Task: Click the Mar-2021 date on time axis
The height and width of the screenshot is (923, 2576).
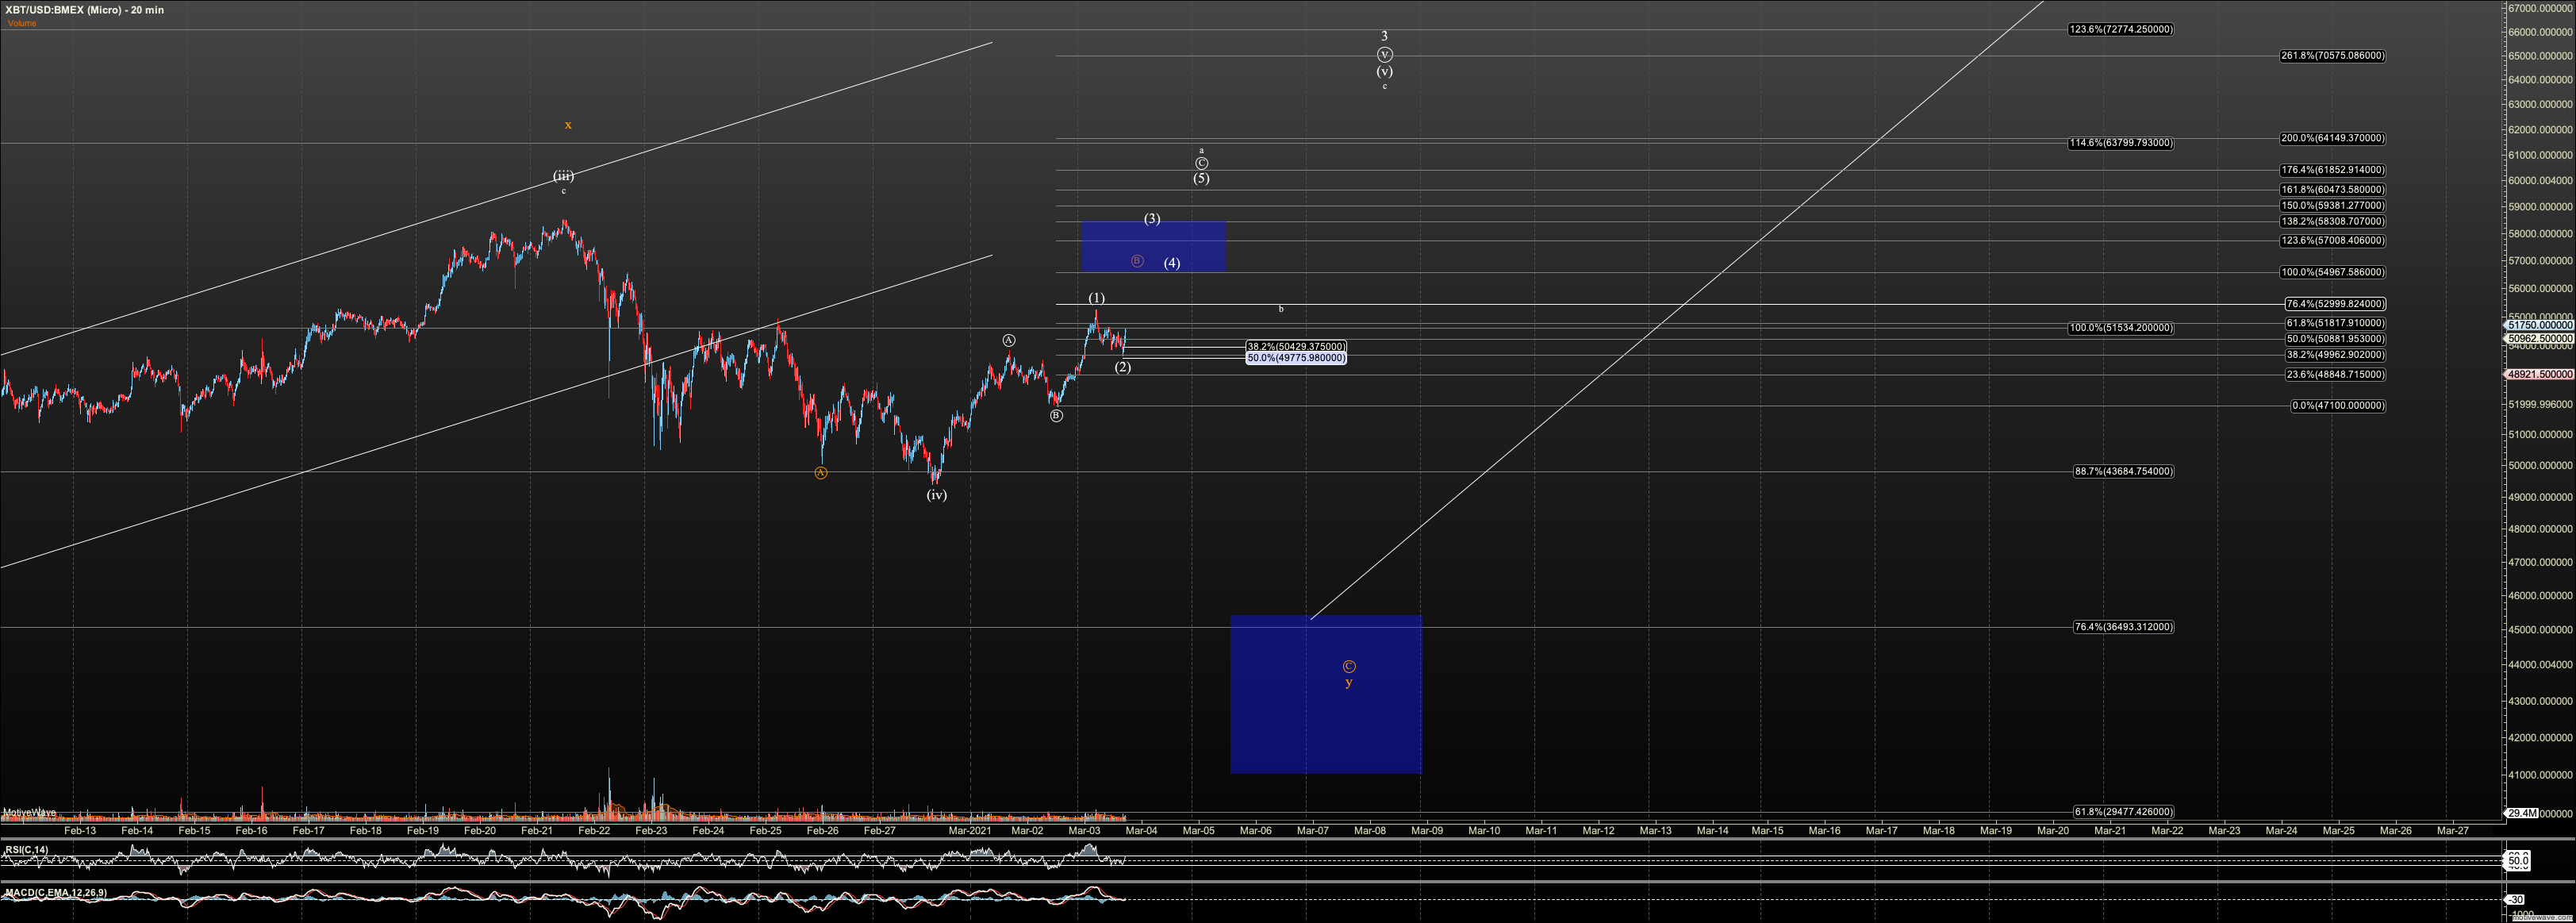Action: 970,830
